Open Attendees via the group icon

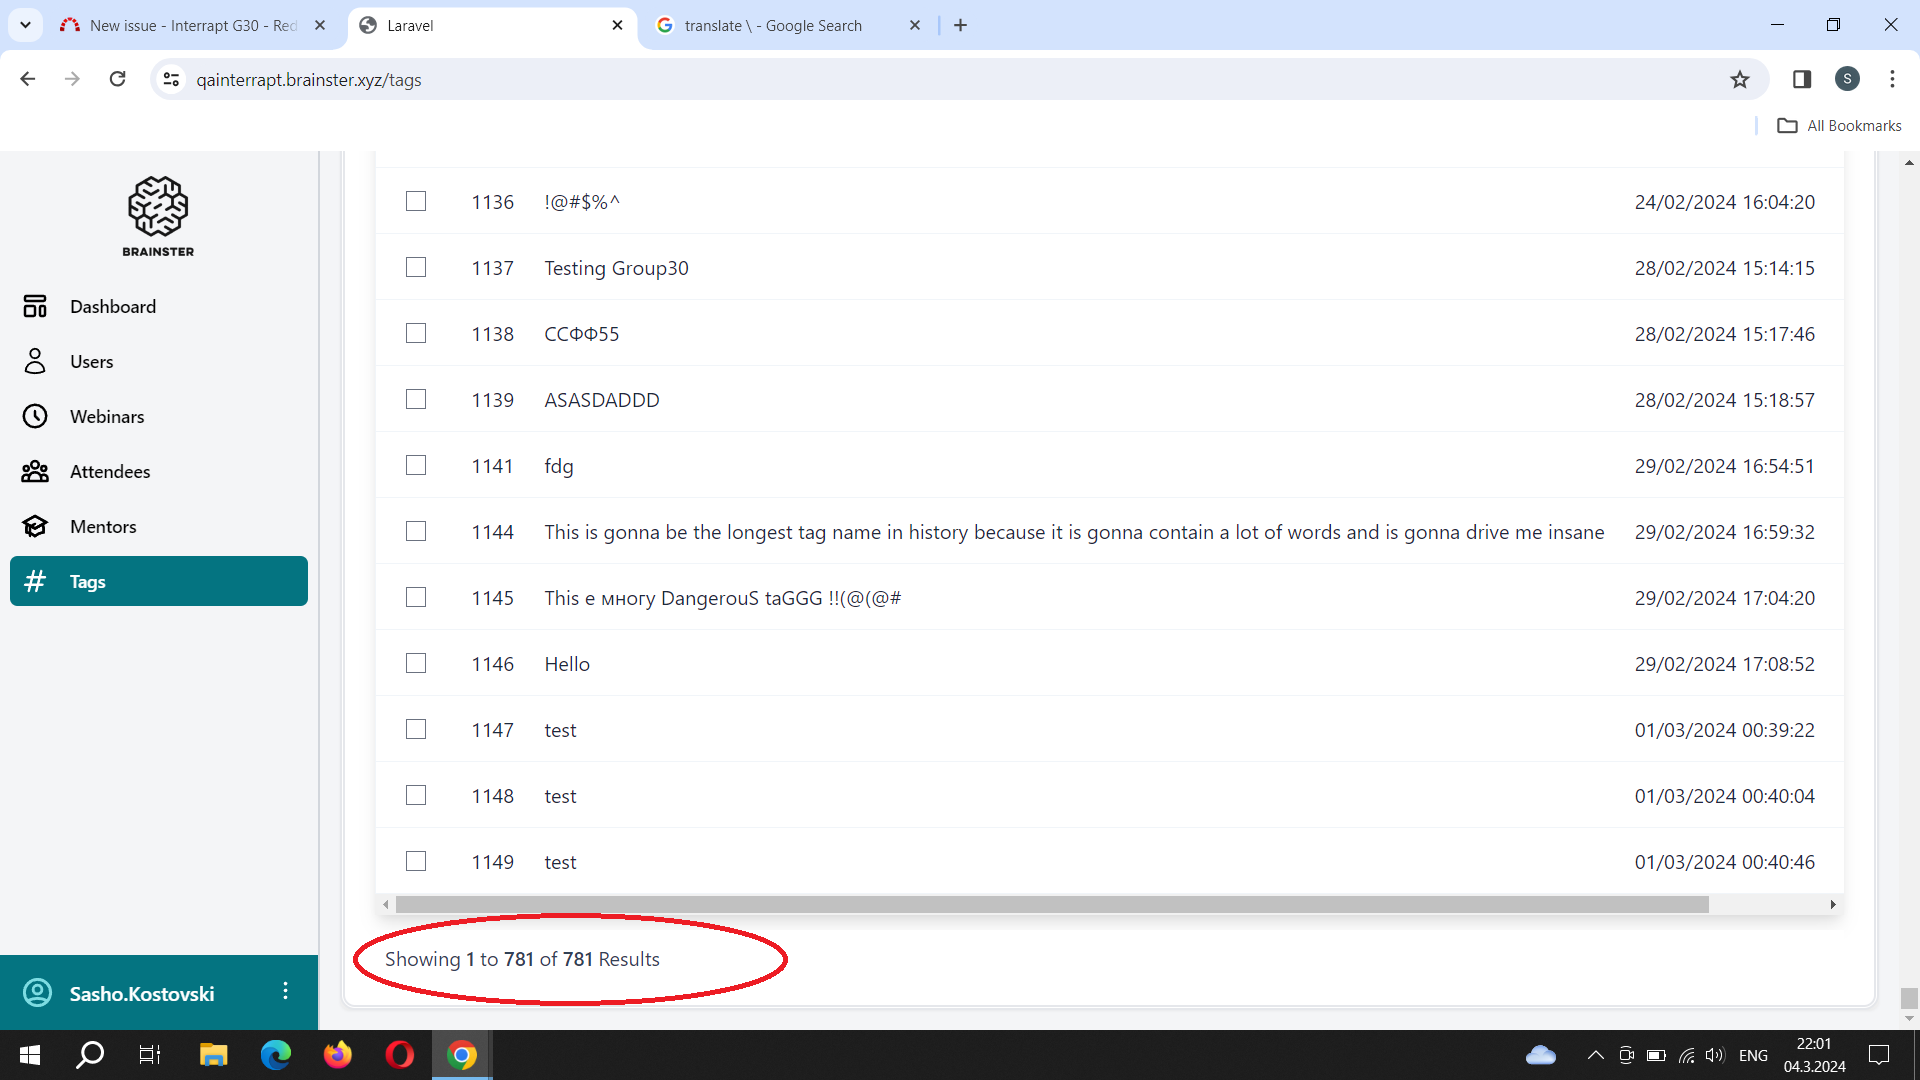pos(35,472)
